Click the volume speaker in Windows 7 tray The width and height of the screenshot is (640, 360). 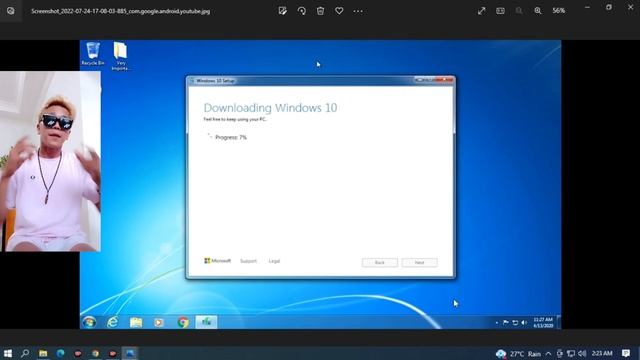point(524,322)
